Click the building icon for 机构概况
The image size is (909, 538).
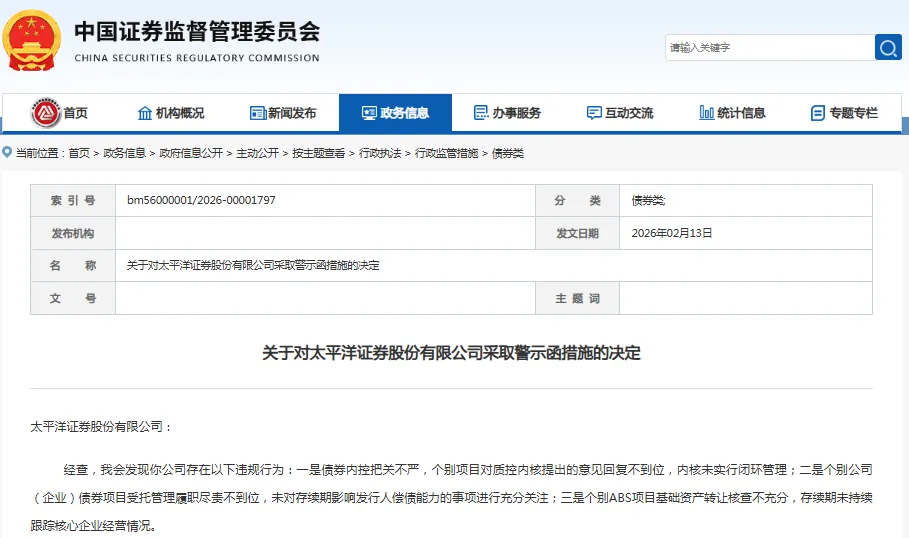coord(144,113)
